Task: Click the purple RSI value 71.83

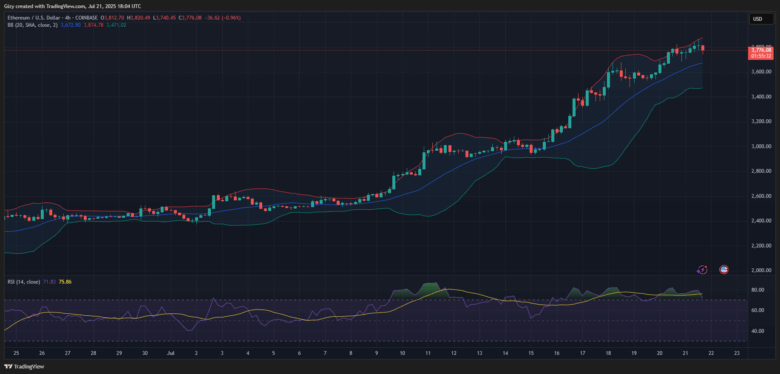Action: (x=50, y=281)
